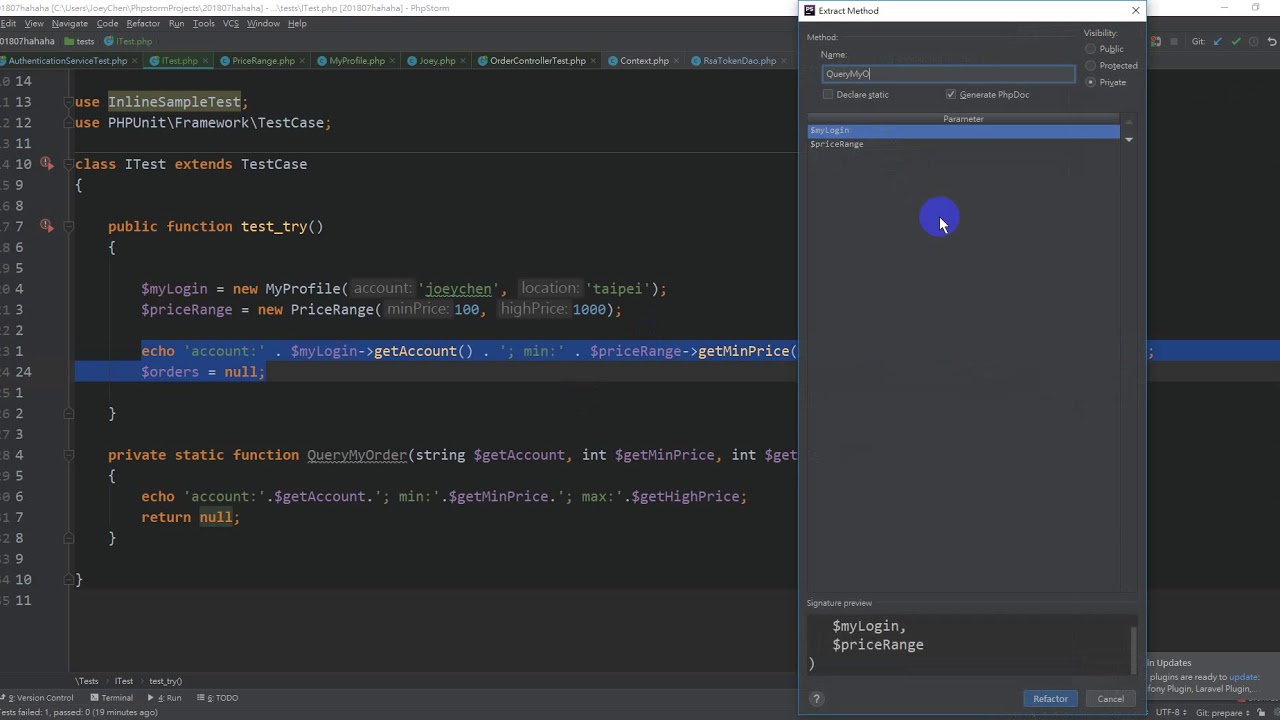Click Git commit checkmark icon
Image resolution: width=1280 pixels, height=720 pixels.
pyautogui.click(x=1236, y=42)
